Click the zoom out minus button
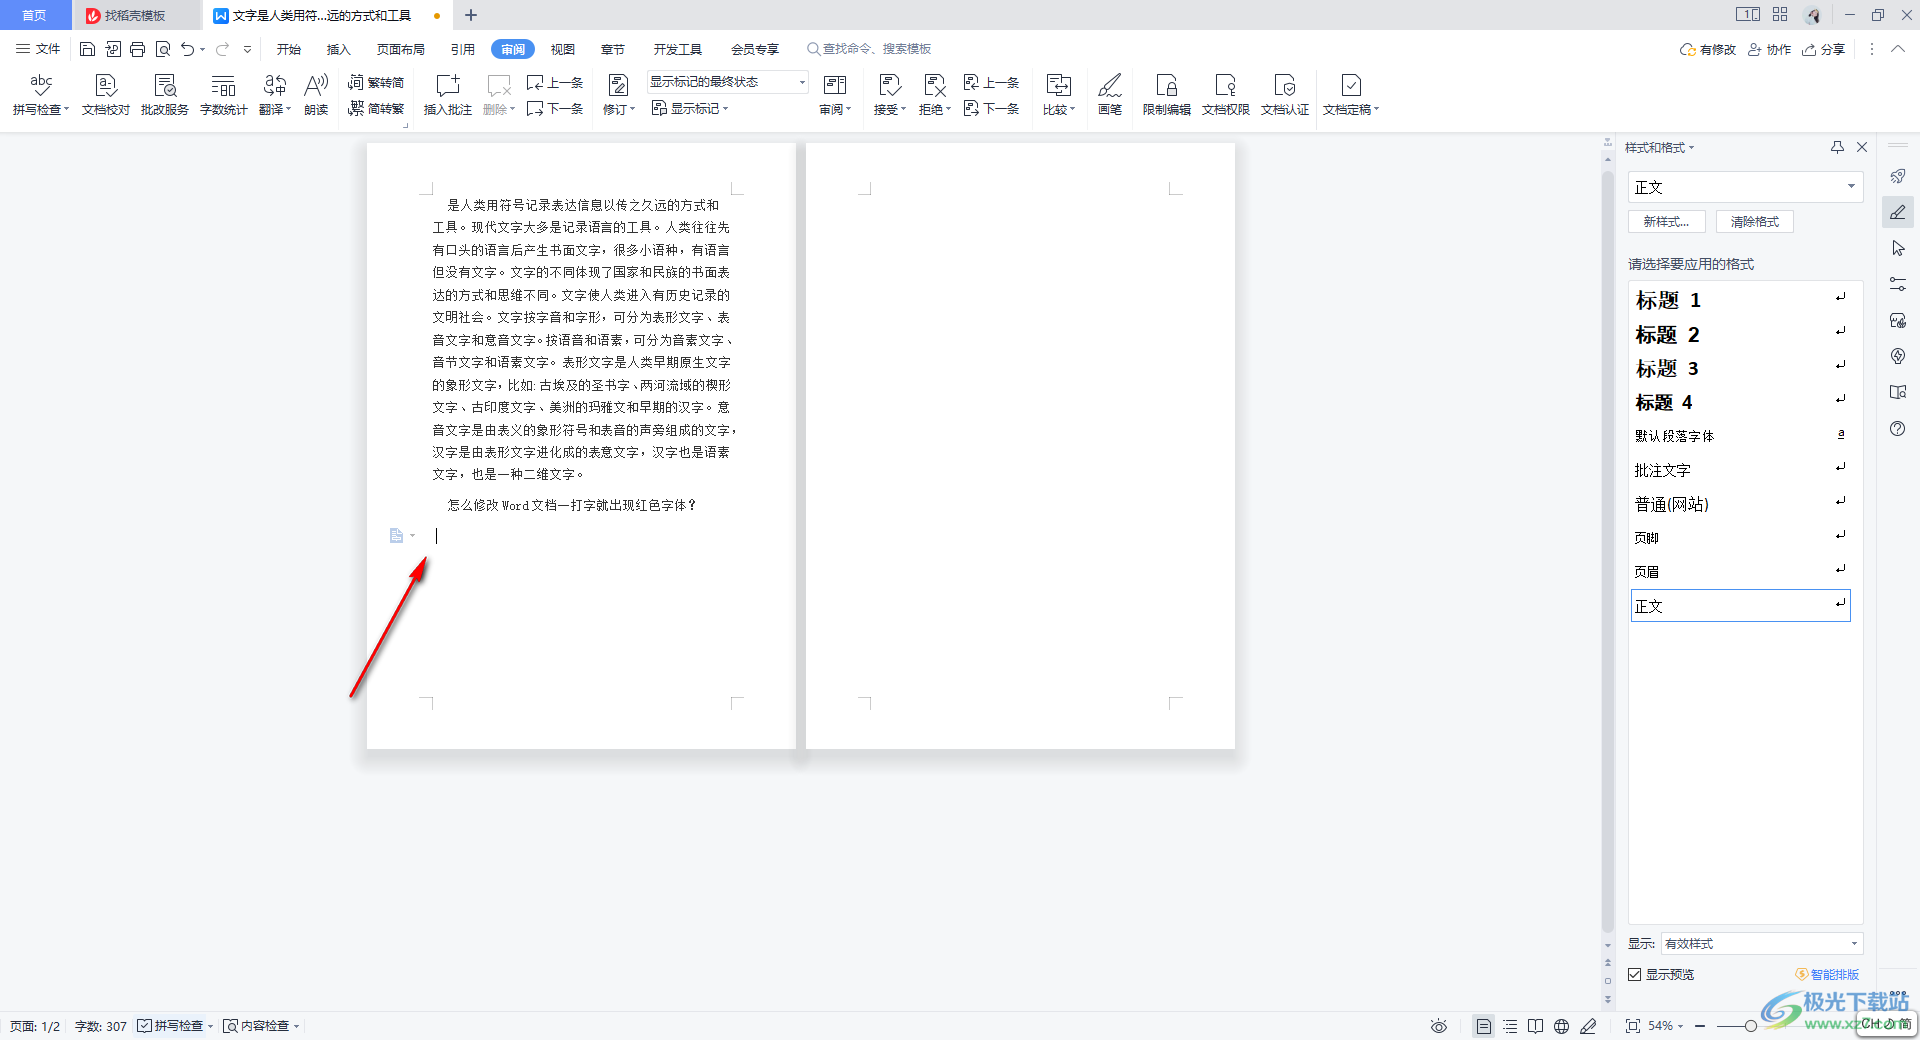The height and width of the screenshot is (1040, 1920). [1700, 1026]
